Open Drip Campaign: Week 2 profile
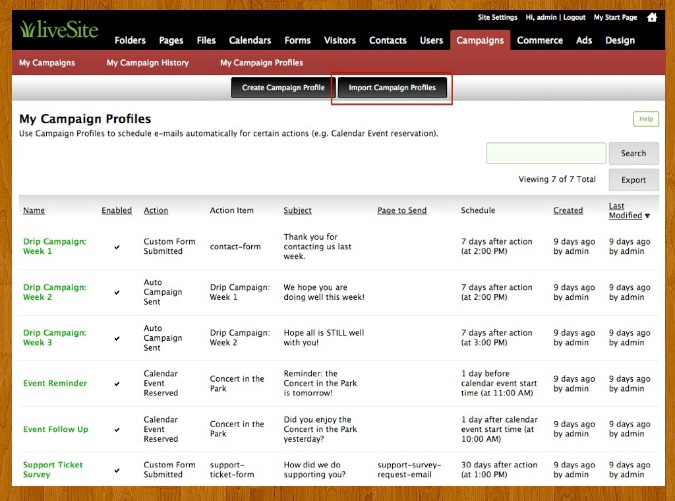 point(55,292)
